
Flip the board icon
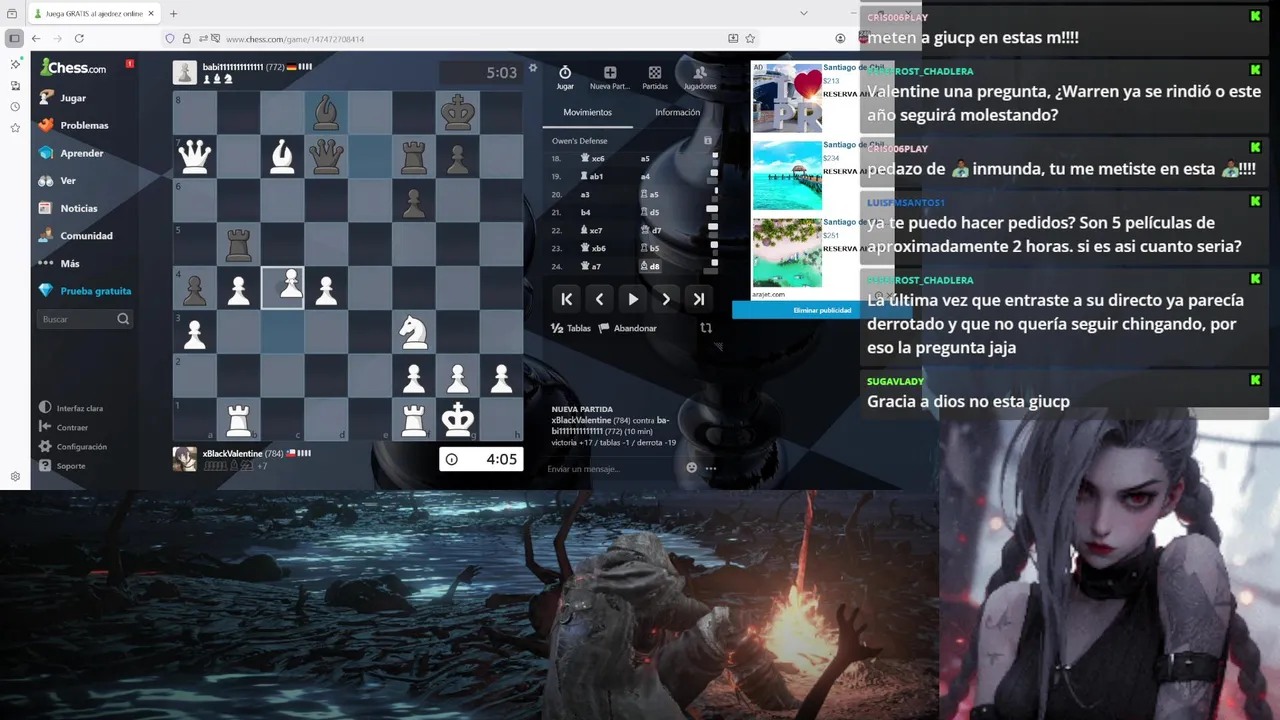706,328
